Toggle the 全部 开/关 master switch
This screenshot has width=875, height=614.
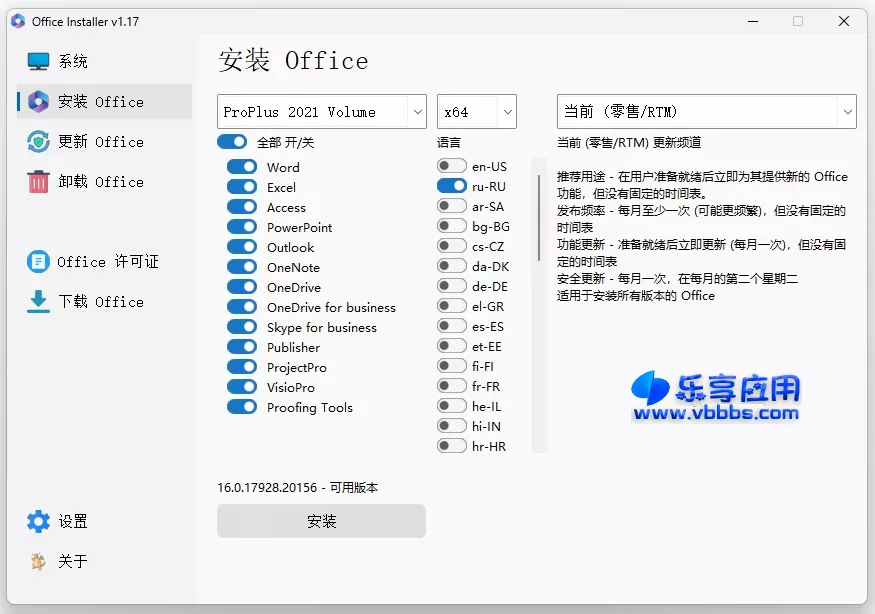232,142
